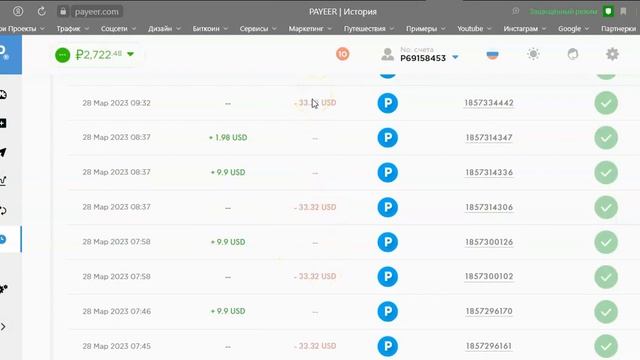Click the Payeer P icon for transaction 1857300126
Screen dimensions: 640x360
tap(387, 242)
